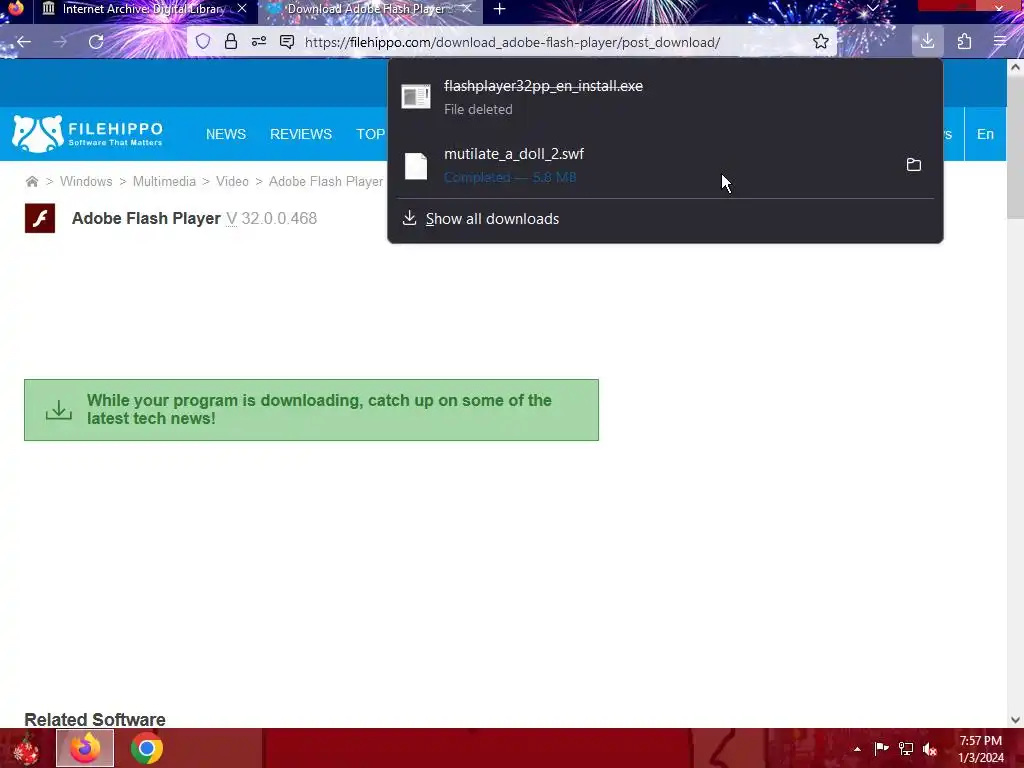Click scrollbar up arrow
Viewport: 1024px width, 768px height.
pyautogui.click(x=1015, y=67)
